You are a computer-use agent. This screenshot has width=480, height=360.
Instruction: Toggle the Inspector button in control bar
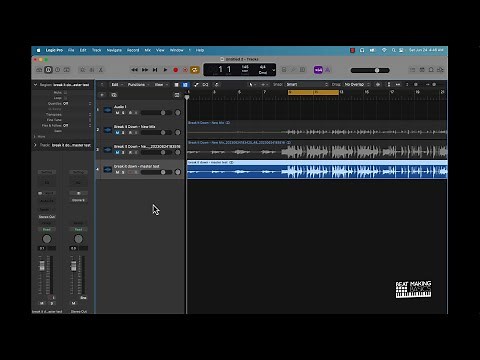pos(48,70)
